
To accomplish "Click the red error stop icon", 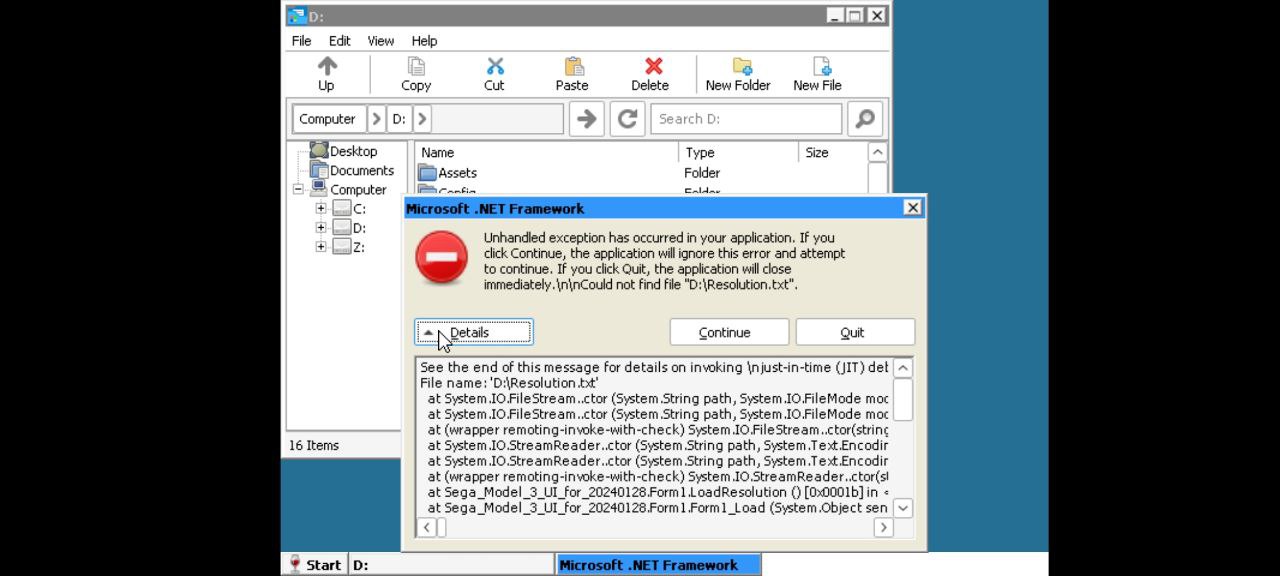I will click(x=441, y=256).
